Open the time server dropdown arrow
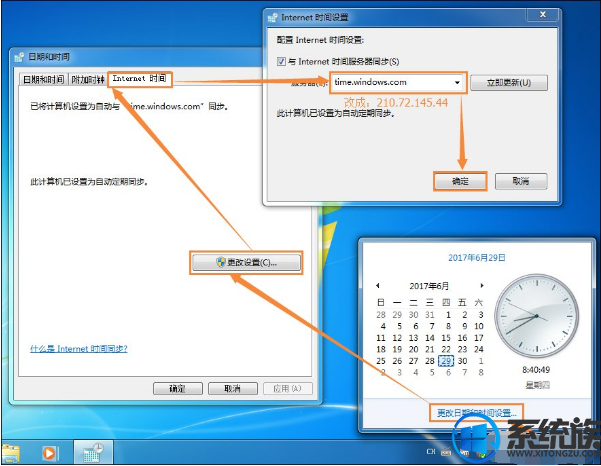 (x=457, y=82)
